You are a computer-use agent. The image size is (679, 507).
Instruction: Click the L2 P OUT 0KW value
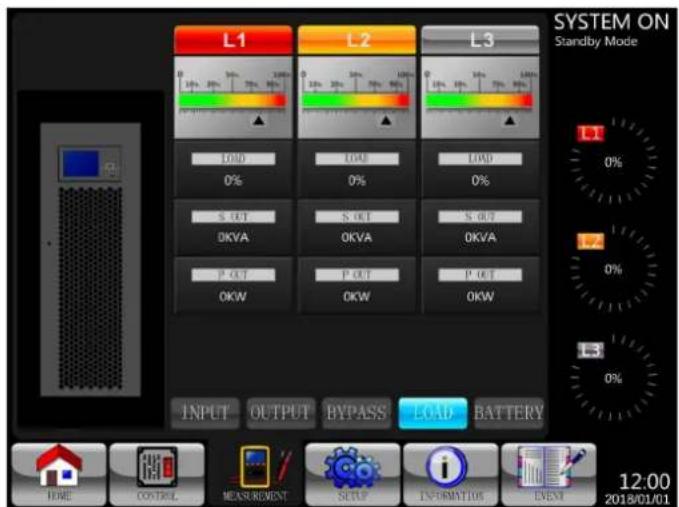(x=357, y=297)
